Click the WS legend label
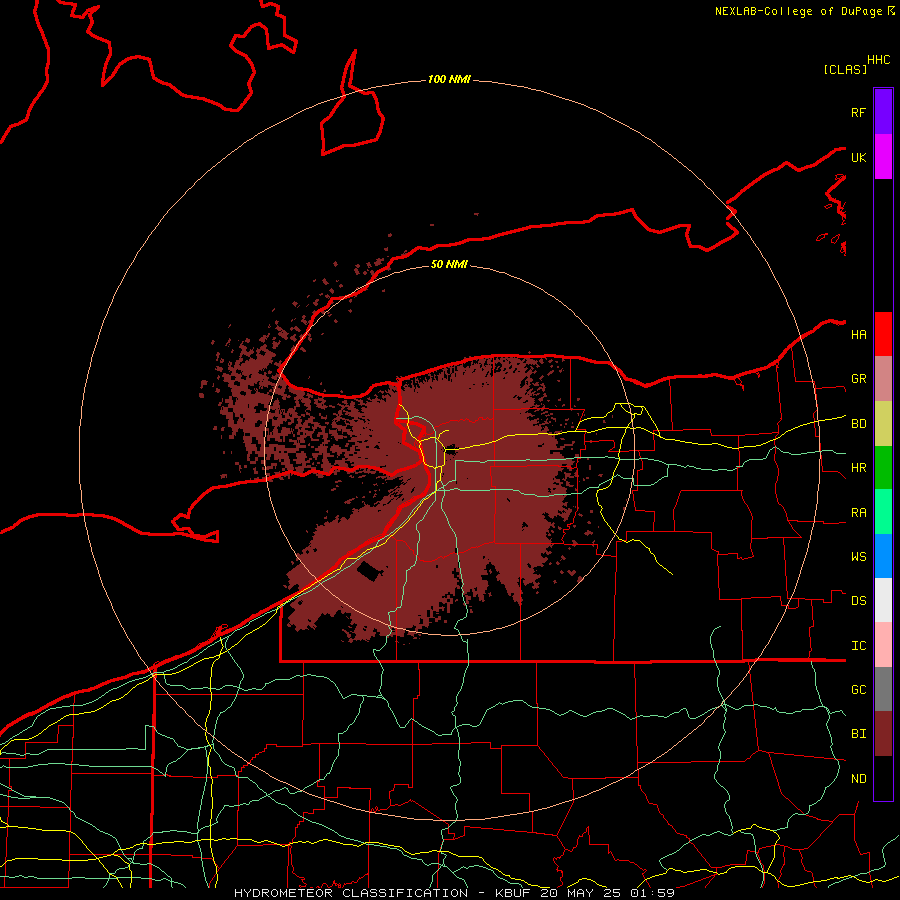900x900 pixels. [859, 556]
